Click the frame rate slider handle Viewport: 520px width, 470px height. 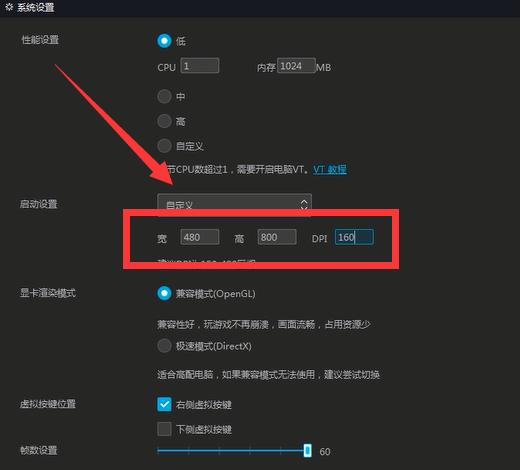[308, 451]
